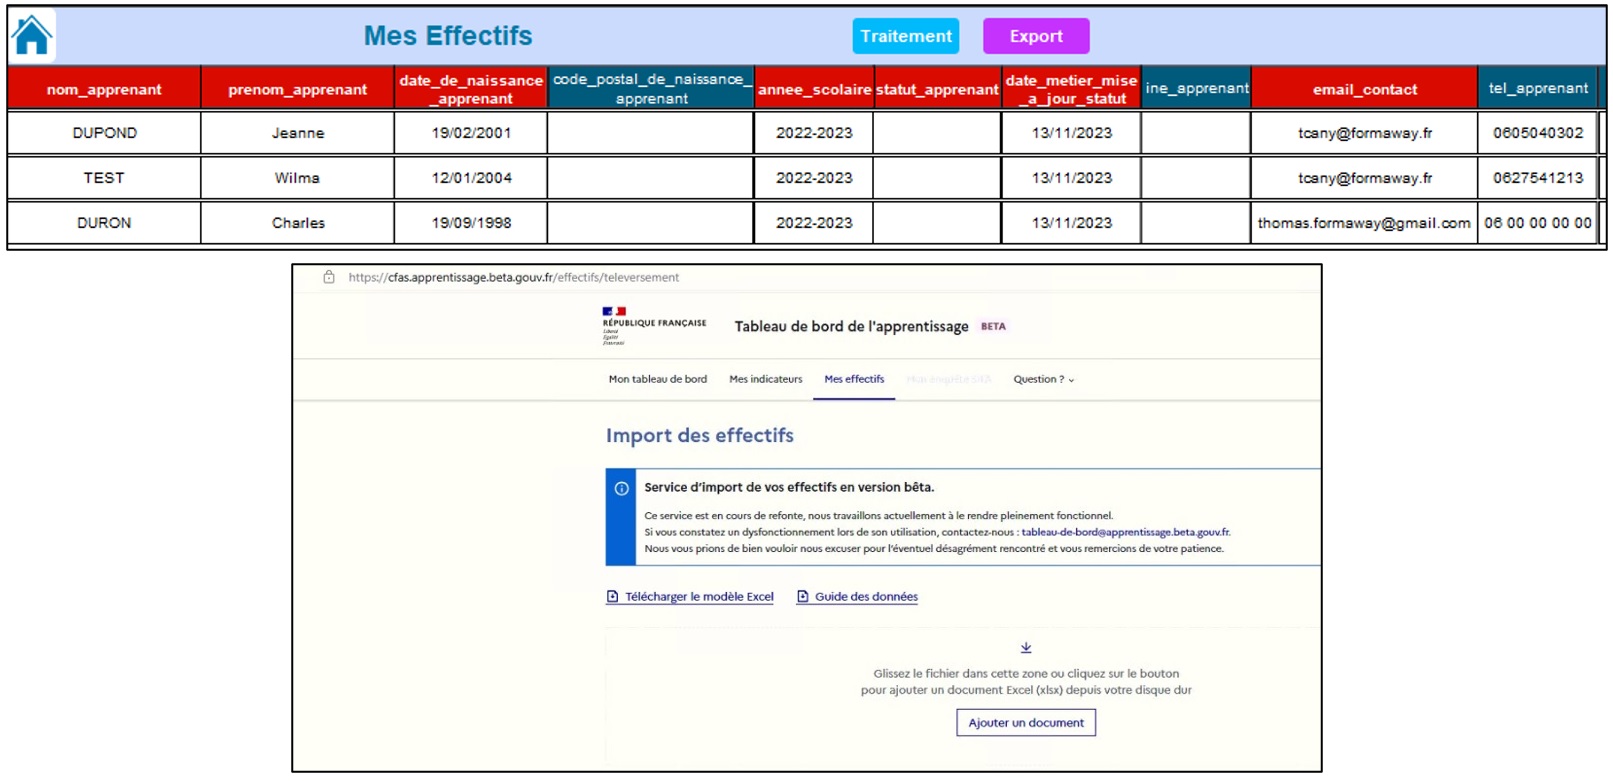Click birth date 12/01/2004
The height and width of the screenshot is (781, 1613).
point(471,178)
